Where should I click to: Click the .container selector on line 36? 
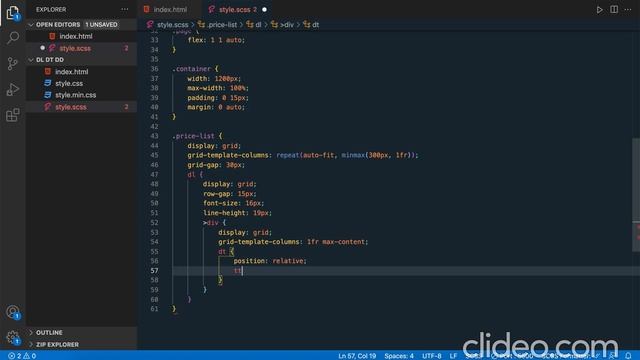pos(191,69)
